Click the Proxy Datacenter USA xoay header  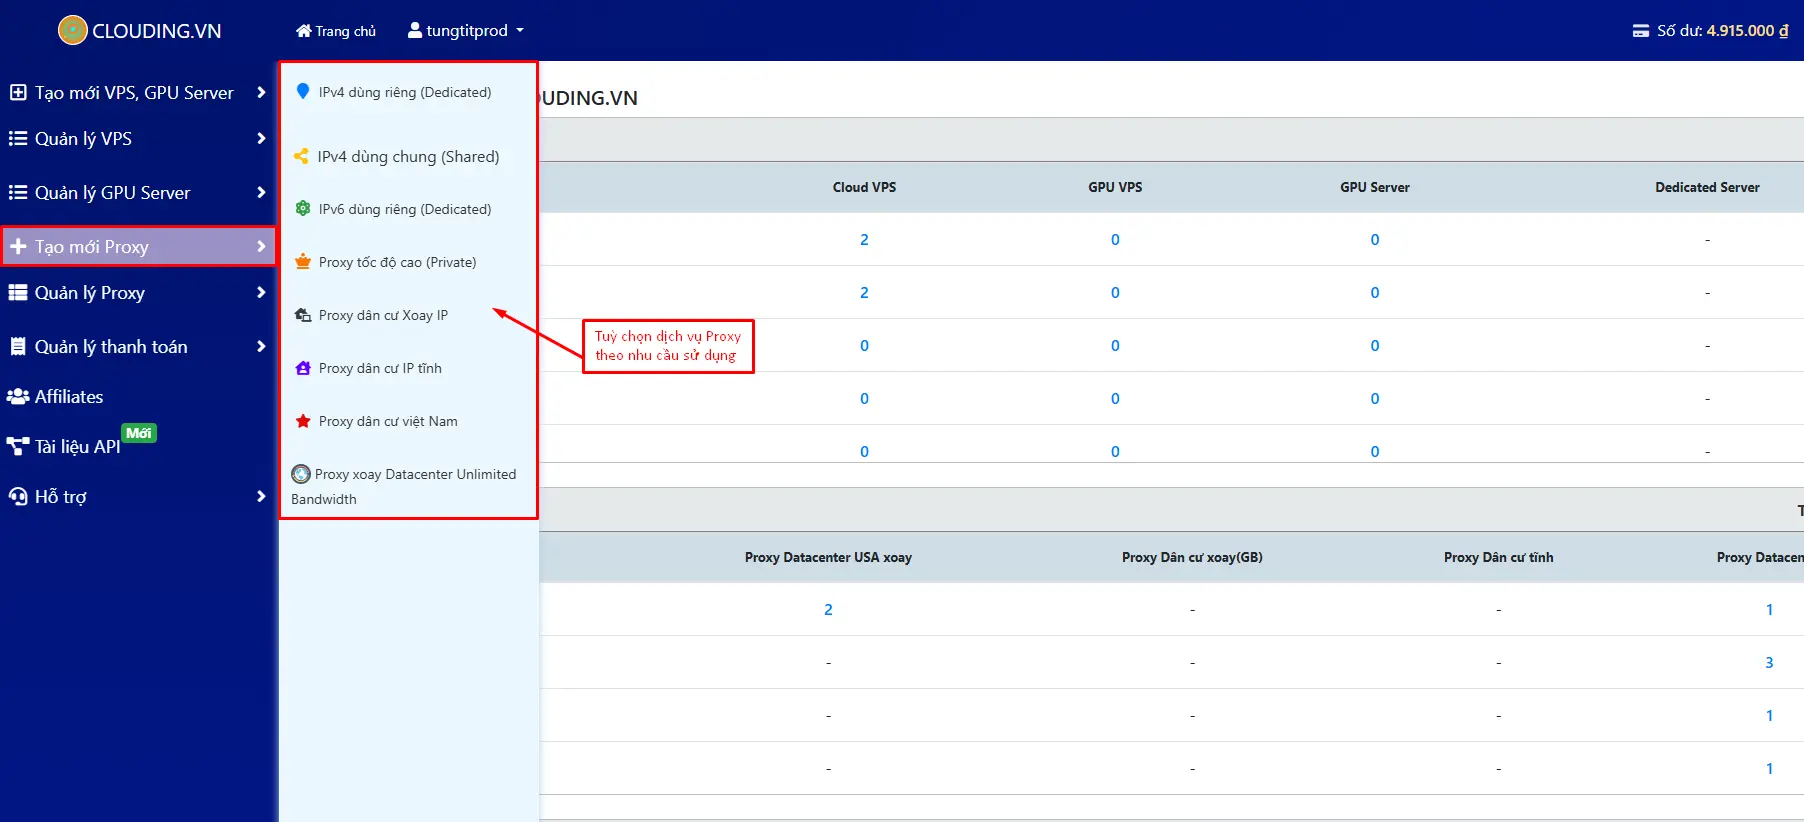[828, 557]
